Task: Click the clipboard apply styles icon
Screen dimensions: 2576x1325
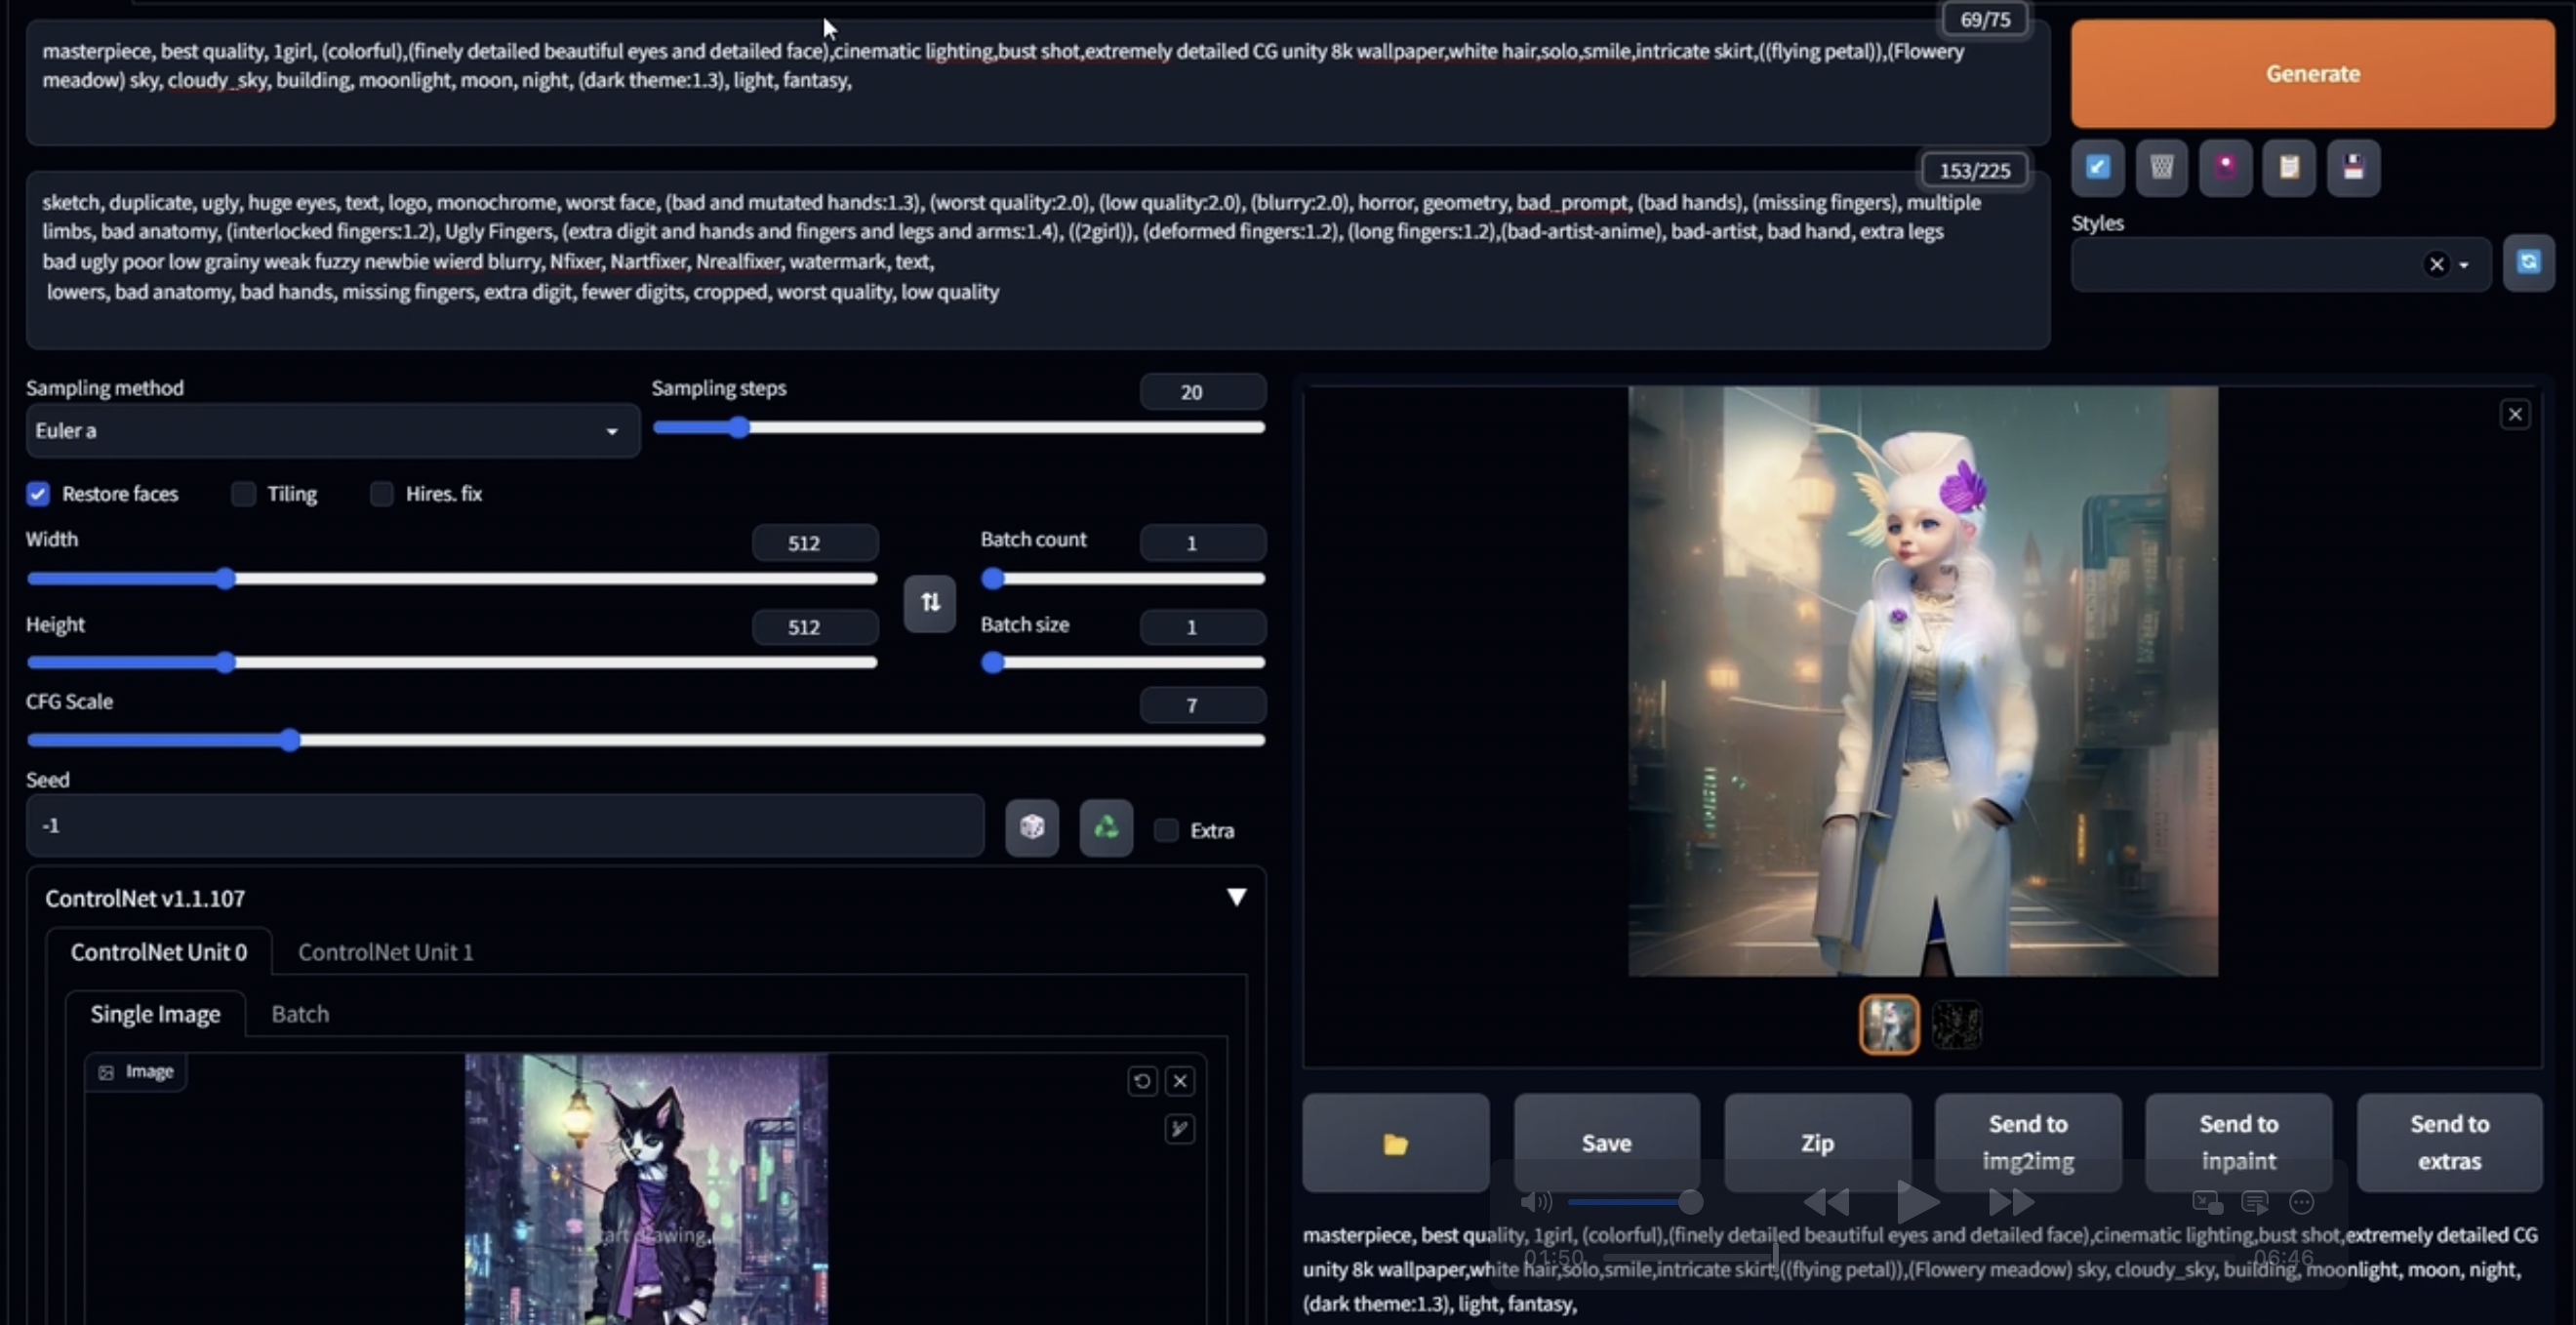Action: tap(2288, 167)
